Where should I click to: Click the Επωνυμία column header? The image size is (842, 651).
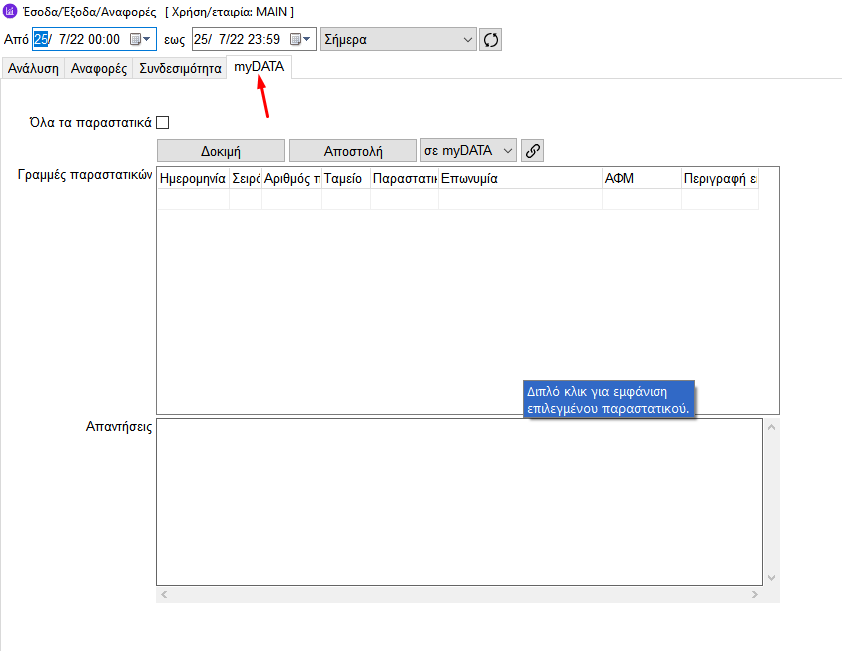point(520,178)
